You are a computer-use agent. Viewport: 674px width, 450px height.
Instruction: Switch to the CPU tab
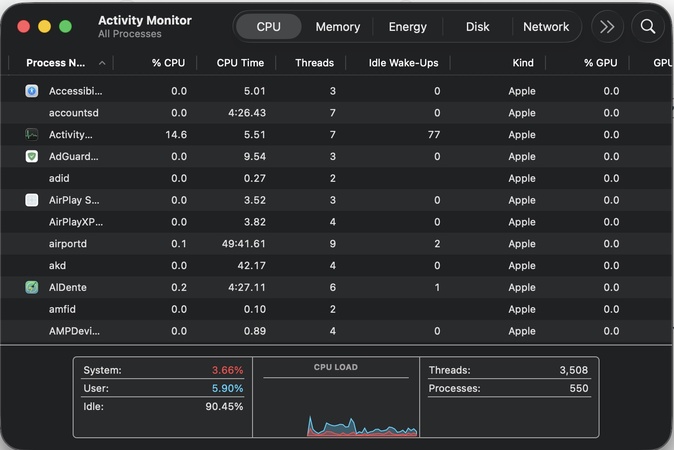pyautogui.click(x=269, y=27)
